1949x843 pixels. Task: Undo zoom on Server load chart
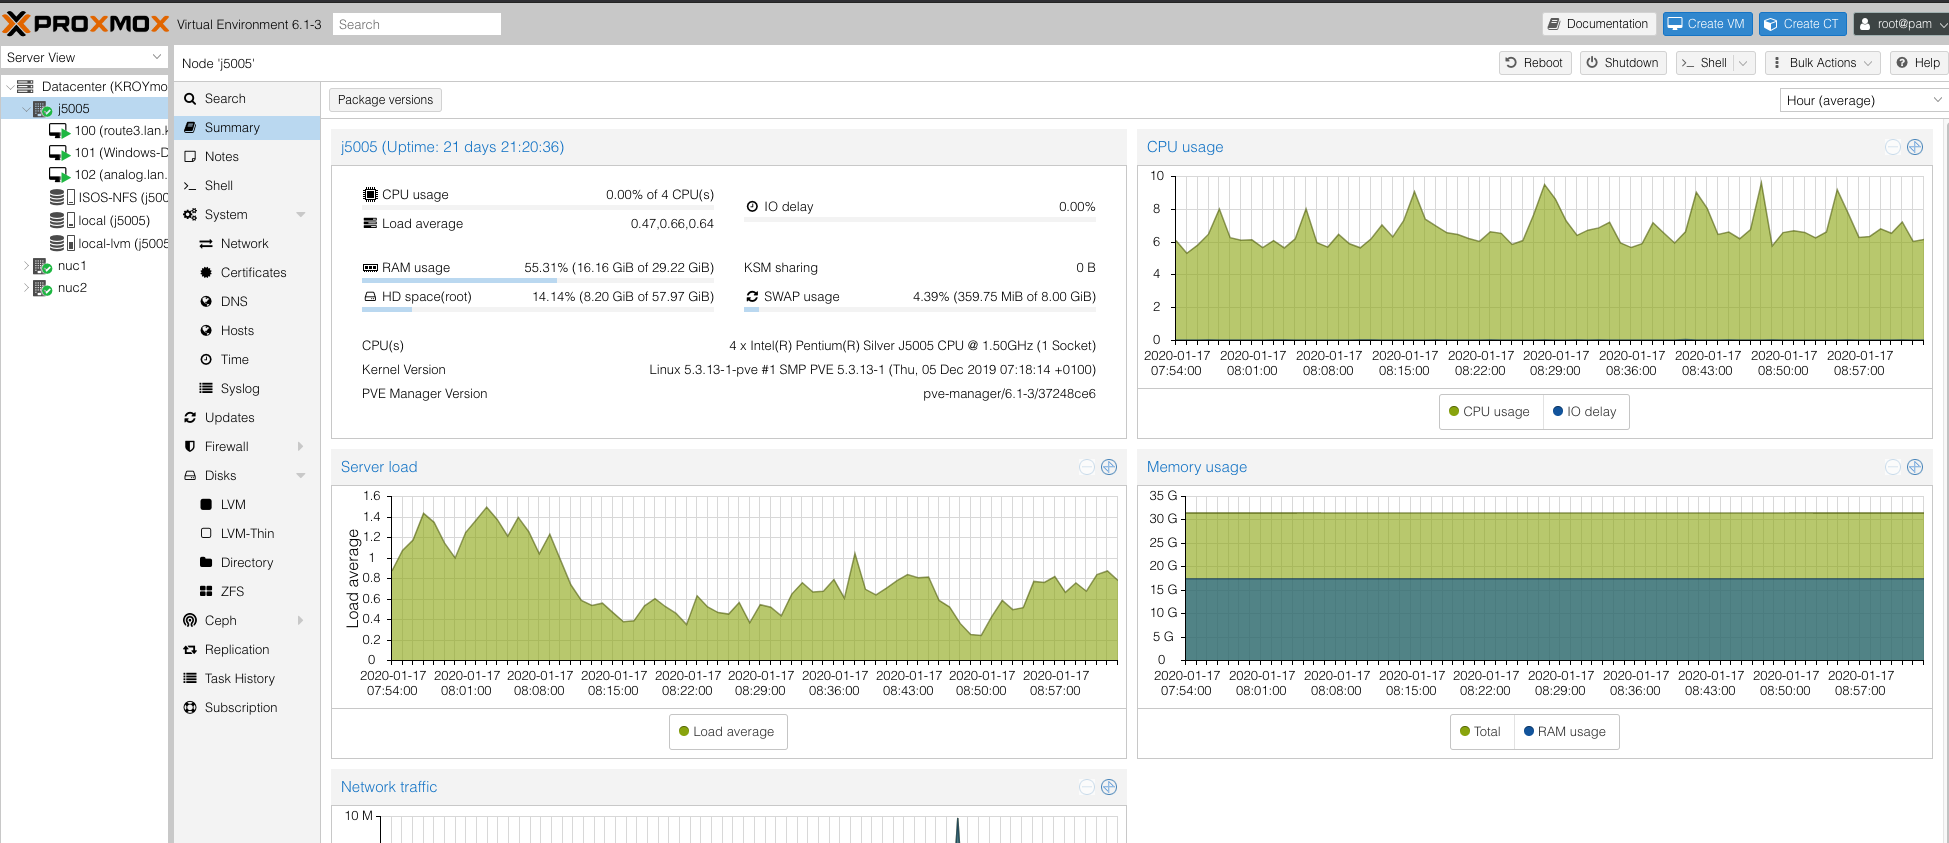pyautogui.click(x=1087, y=467)
